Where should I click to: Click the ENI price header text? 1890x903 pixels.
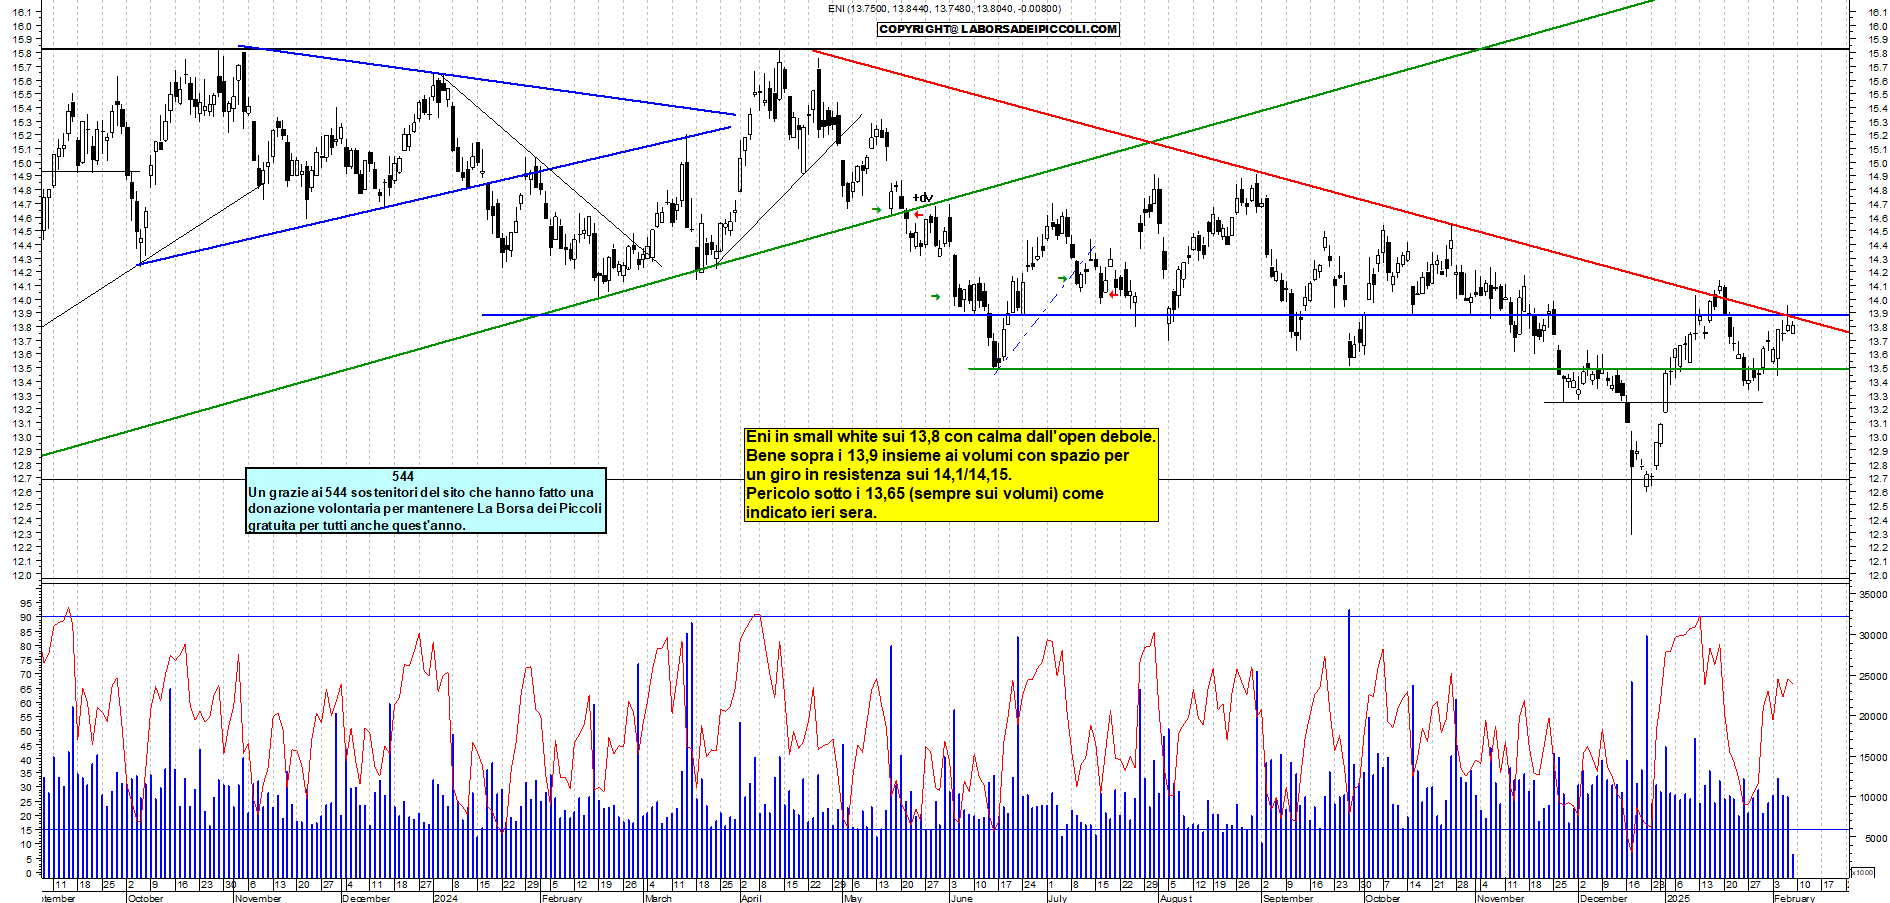tap(944, 9)
